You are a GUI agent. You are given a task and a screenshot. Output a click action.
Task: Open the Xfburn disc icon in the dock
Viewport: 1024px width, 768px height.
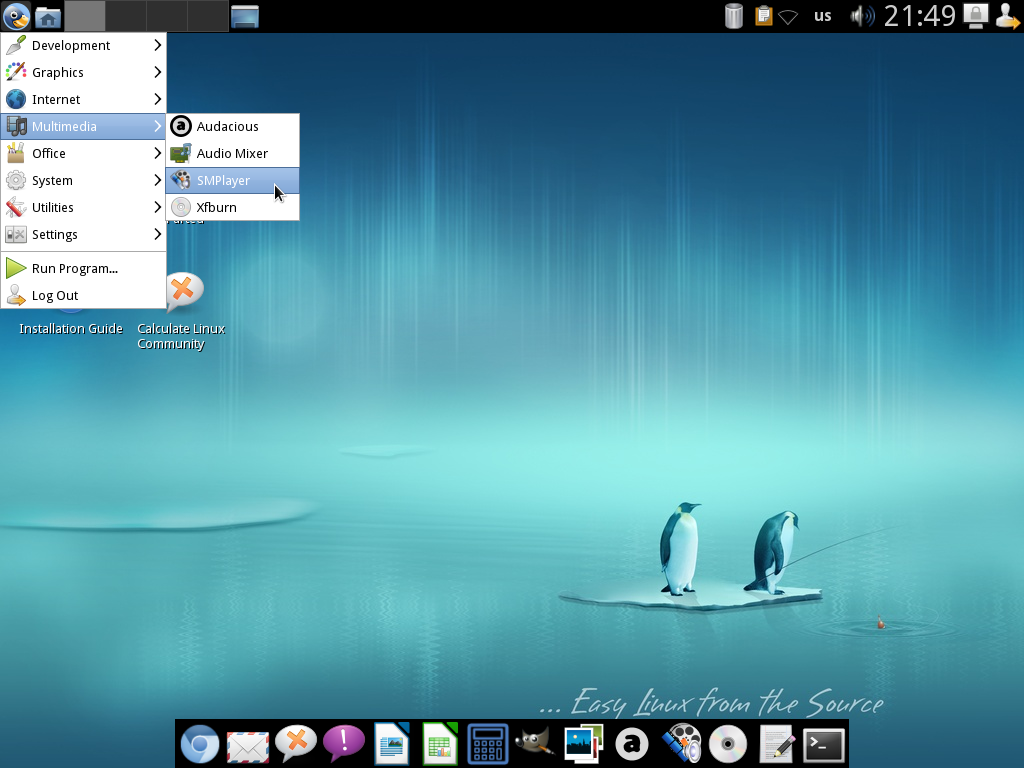coord(728,744)
